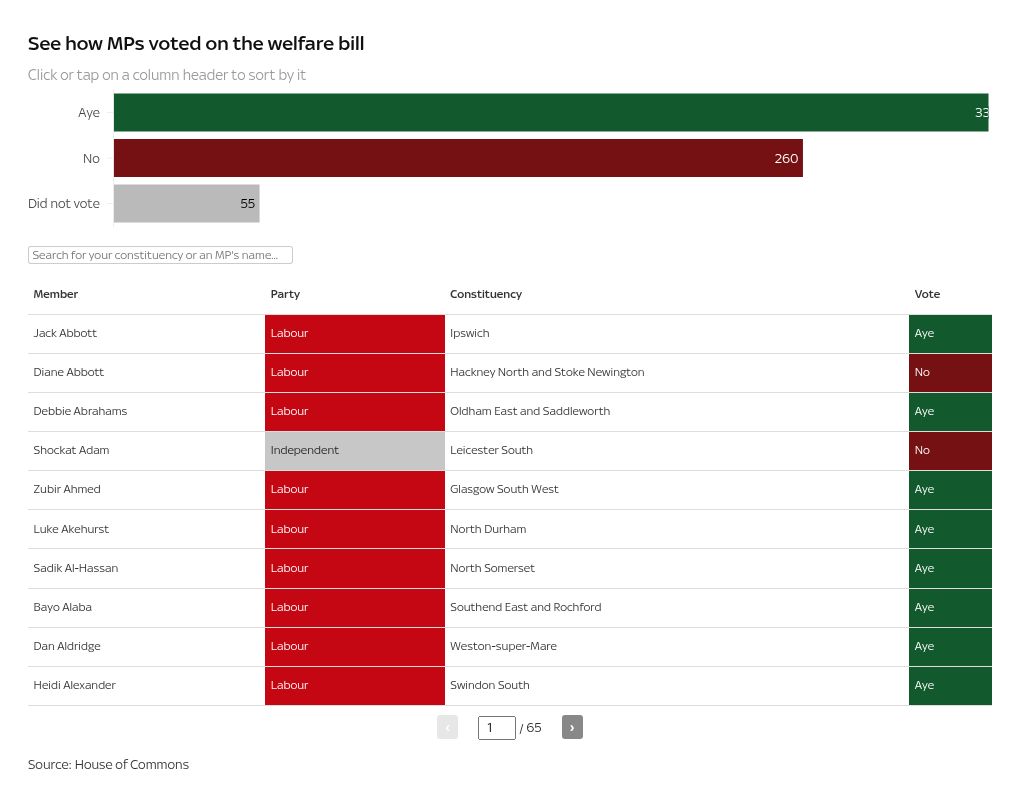This screenshot has width=1020, height=800.
Task: Sort table by Member column header
Action: click(x=56, y=294)
